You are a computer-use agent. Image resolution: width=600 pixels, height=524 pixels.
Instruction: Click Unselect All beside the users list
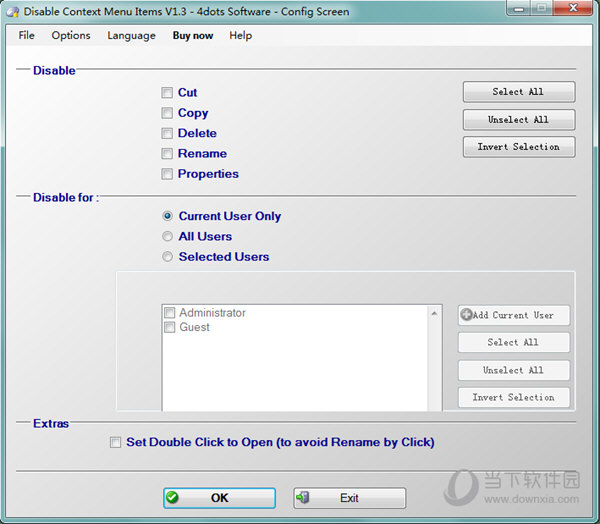(x=514, y=370)
